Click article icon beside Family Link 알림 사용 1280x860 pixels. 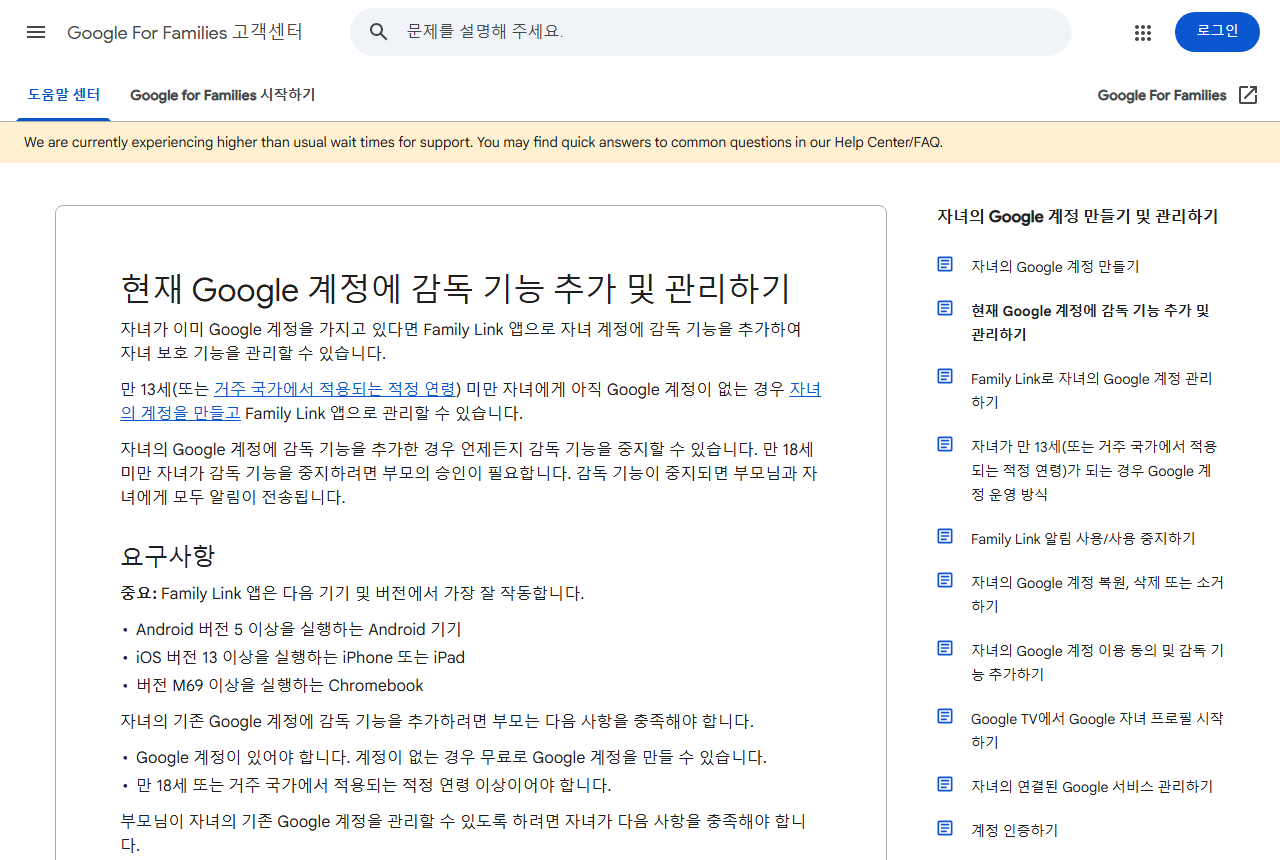pos(945,536)
